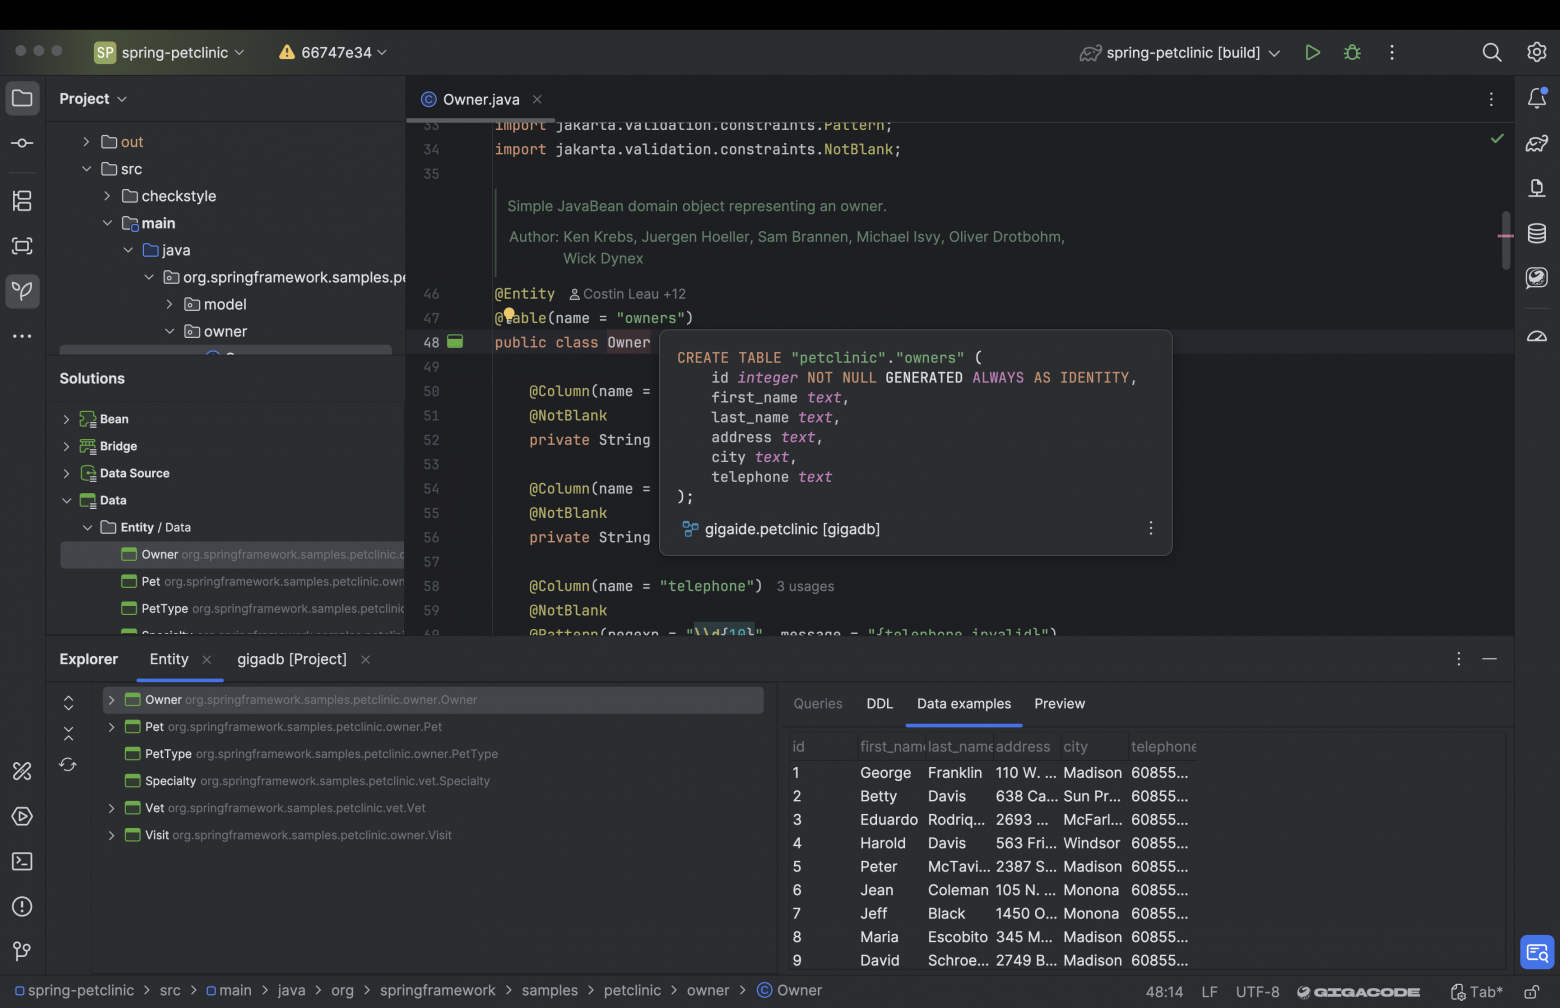The image size is (1560, 1008).
Task: Open the spring-petclinic project dropdown
Action: [170, 52]
